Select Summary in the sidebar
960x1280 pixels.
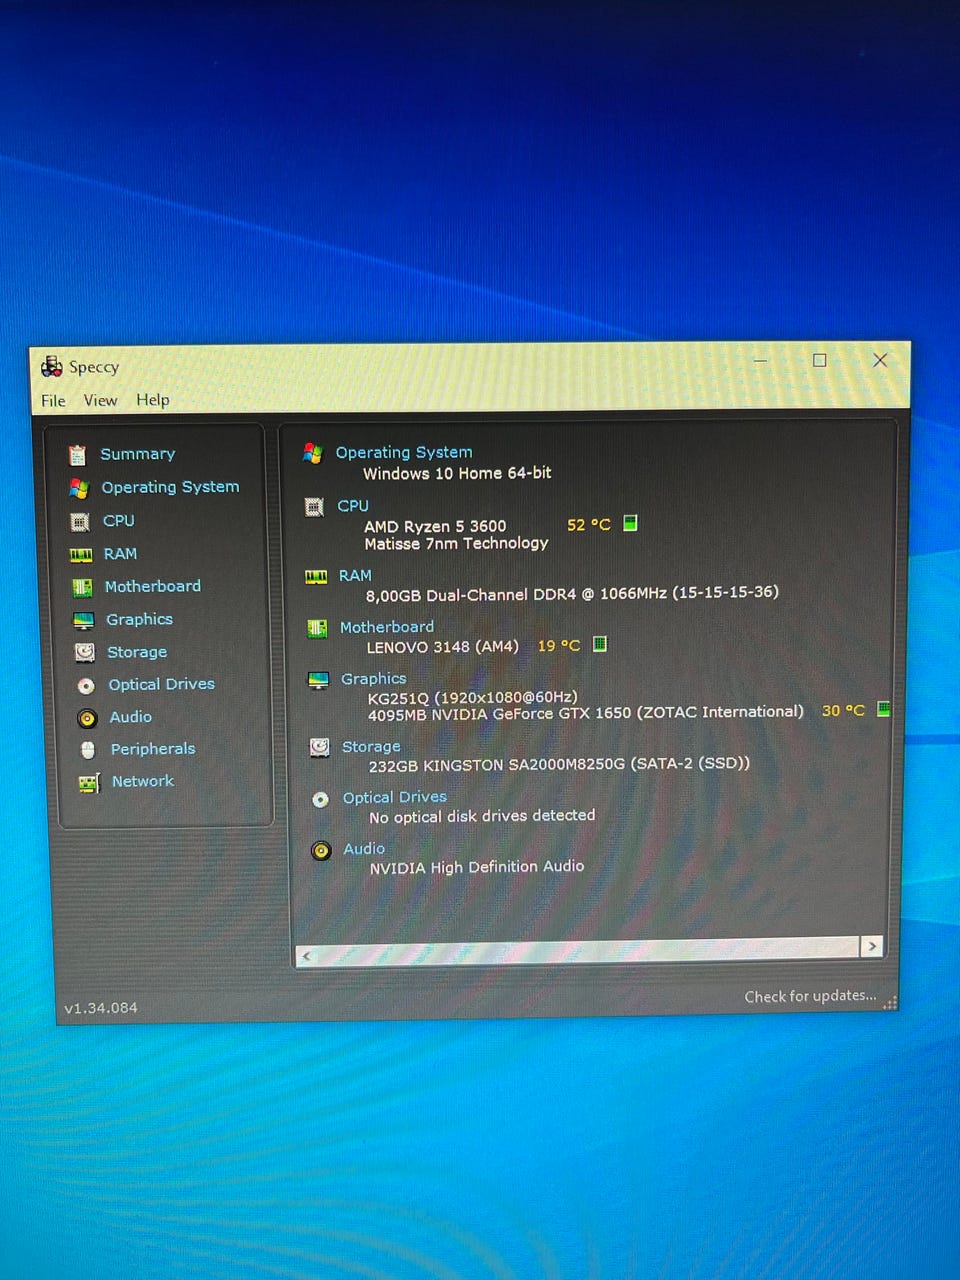[138, 454]
